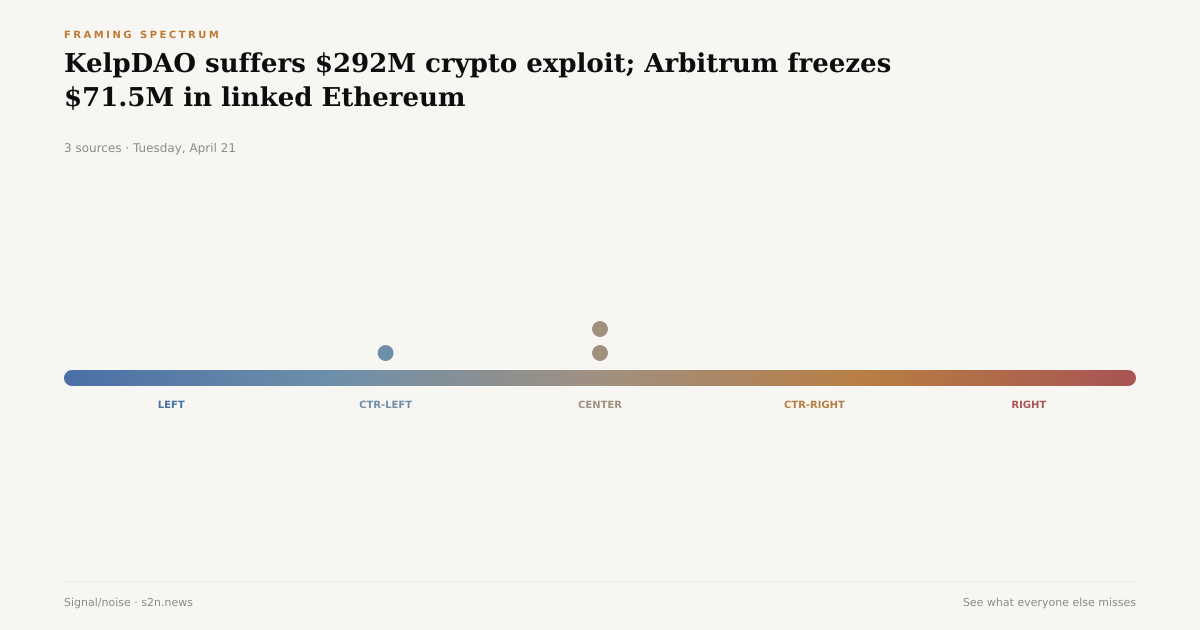This screenshot has height=630, width=1200.
Task: Click the FRAMING SPECTRUM heading label
Action: [x=142, y=35]
